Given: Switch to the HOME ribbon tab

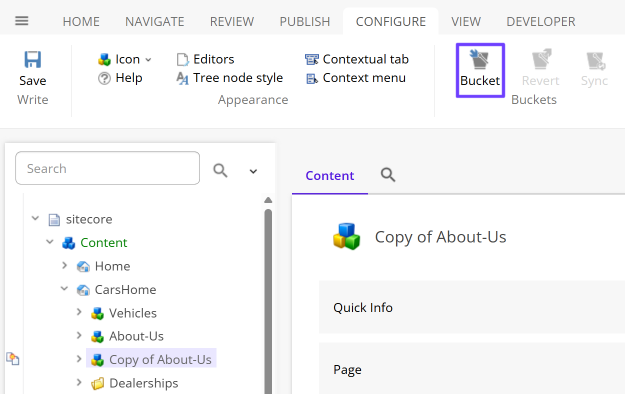Looking at the screenshot, I should (x=81, y=22).
